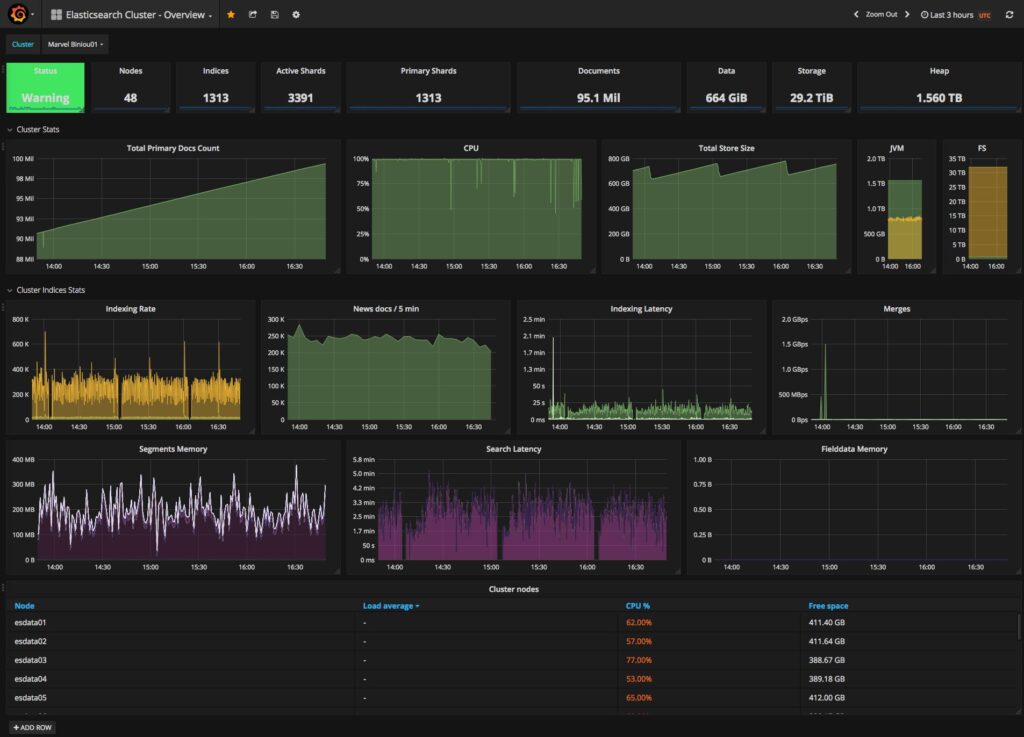Viewport: 1024px width, 737px height.
Task: Click the Zoom Out button
Action: point(880,15)
